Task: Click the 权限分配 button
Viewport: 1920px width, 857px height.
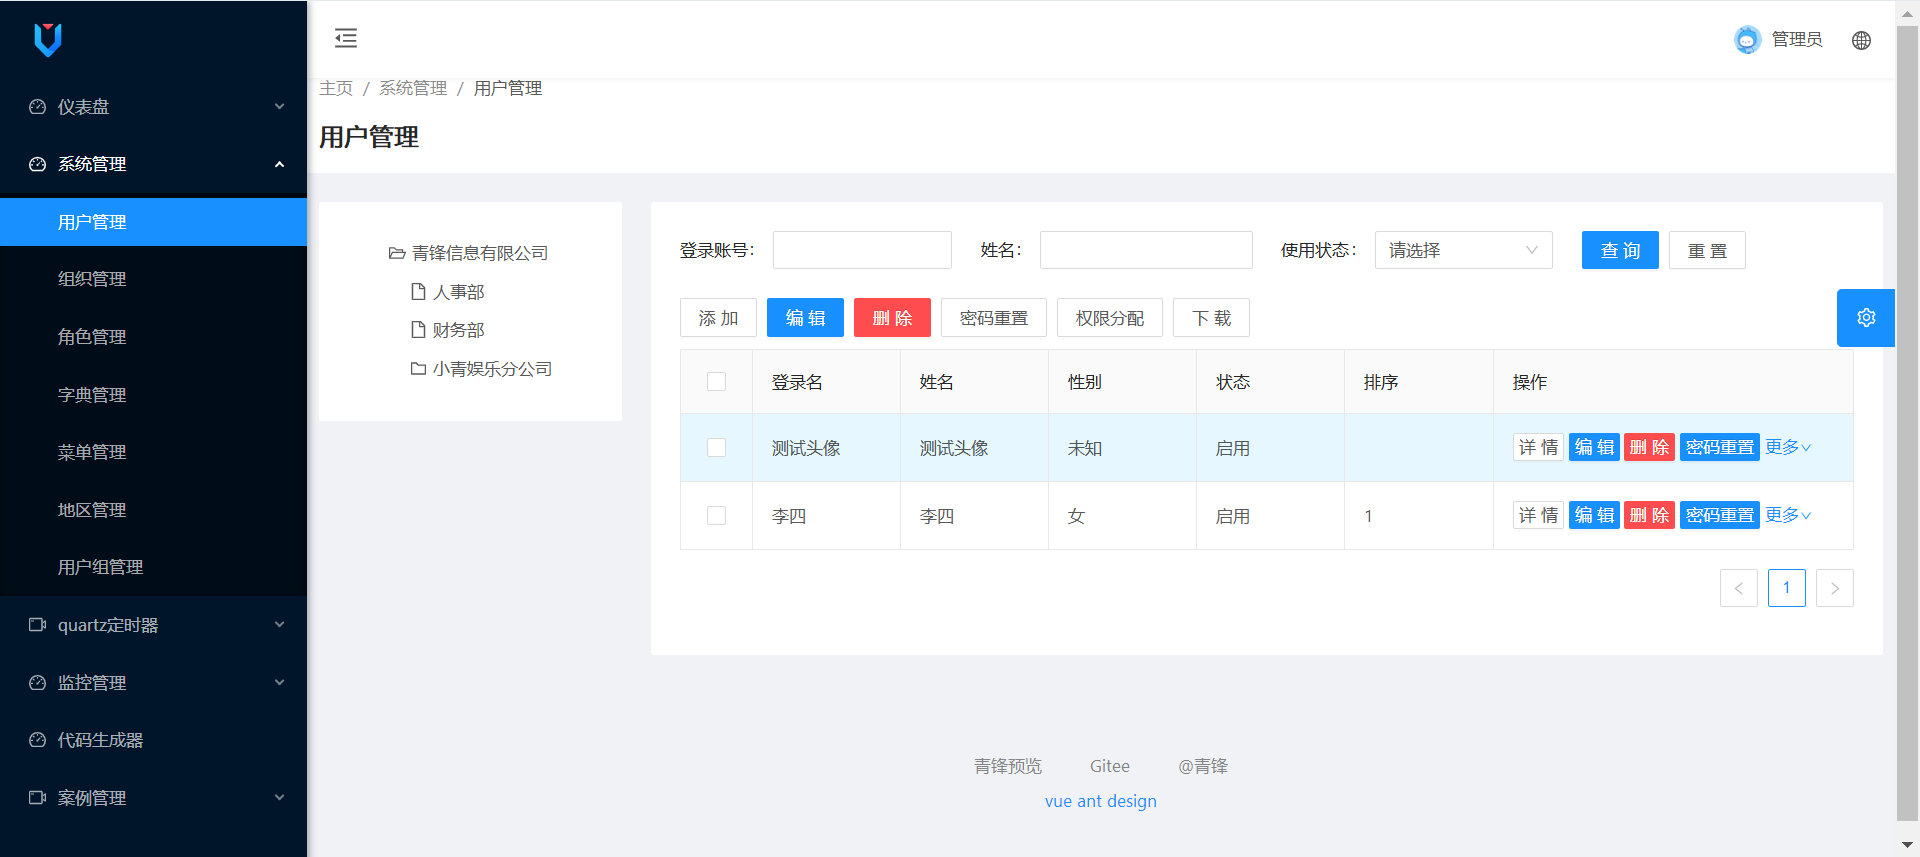Action: [1110, 318]
